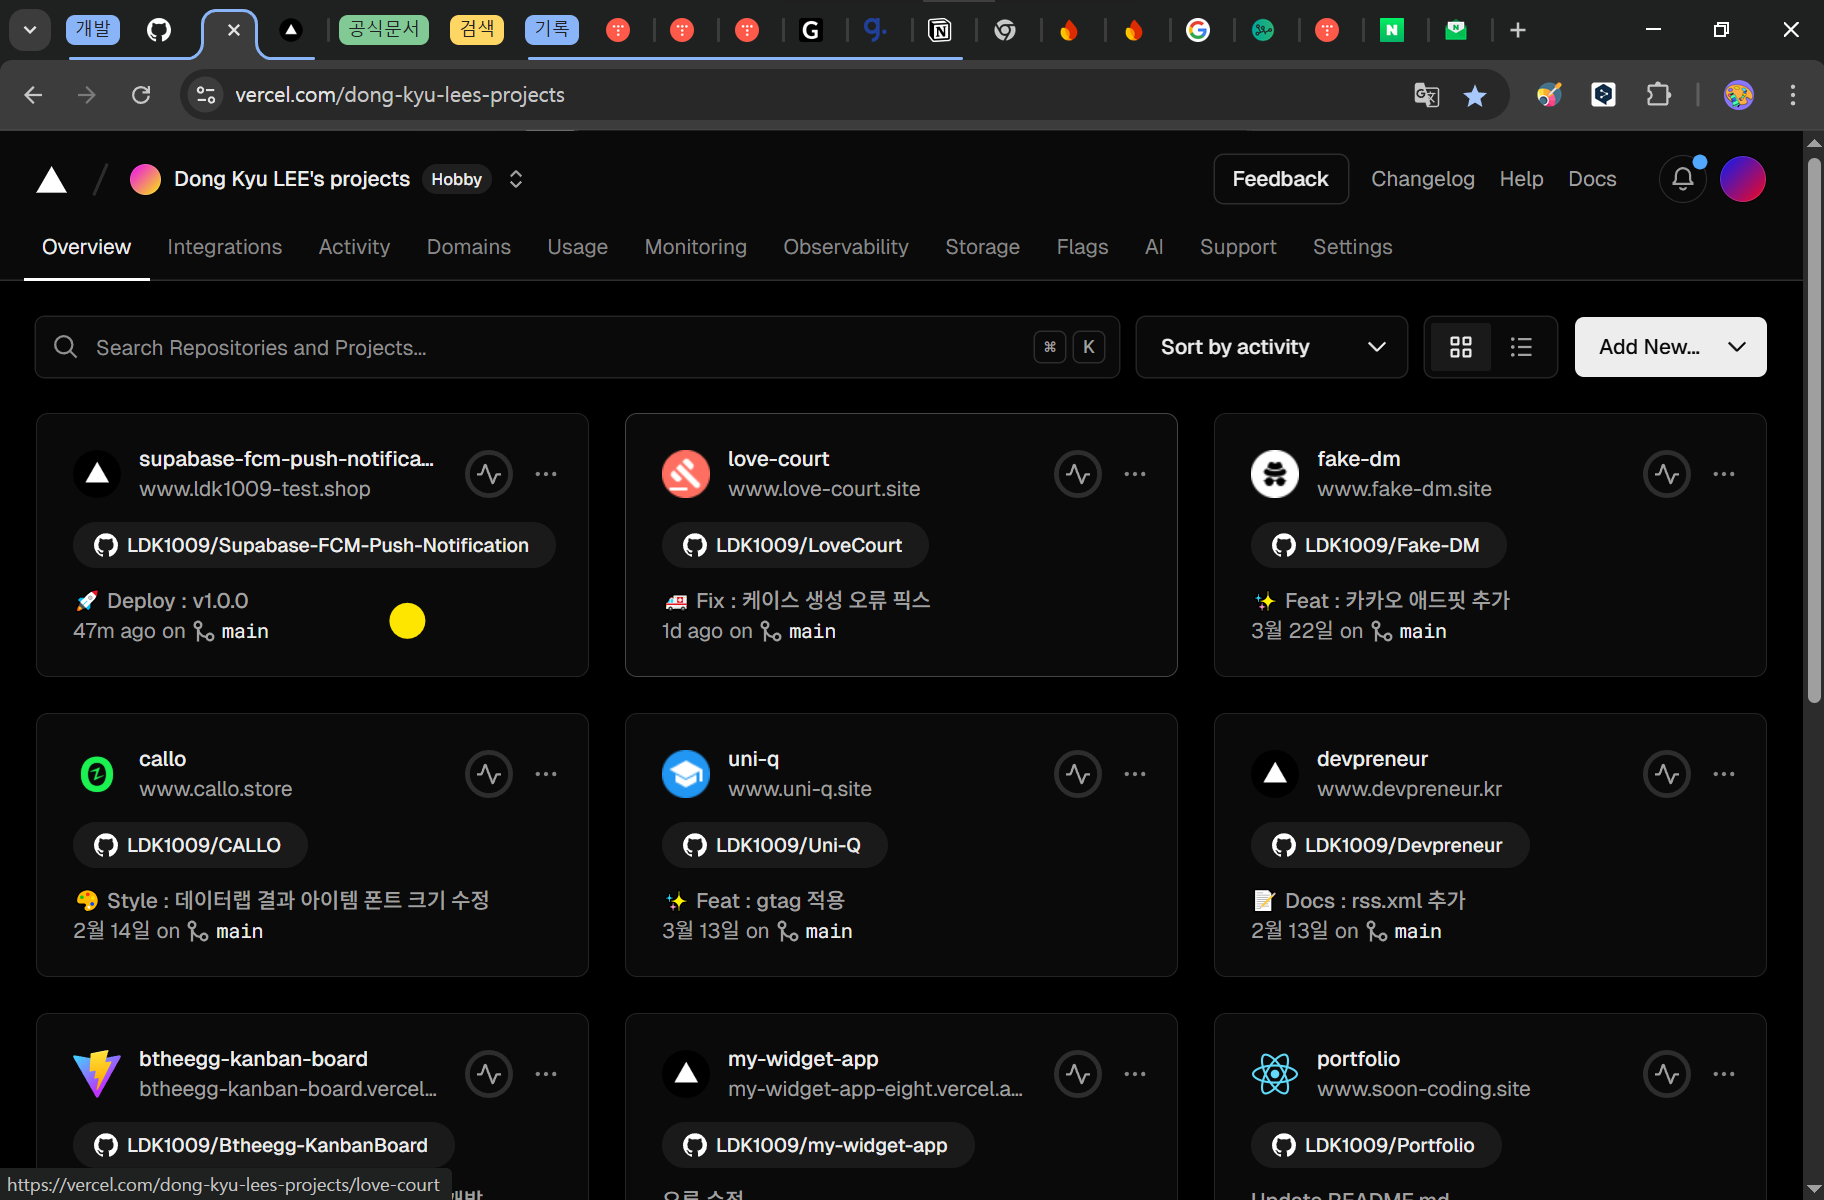Open activity graph for supabase-fcm-push-notifica project
This screenshot has width=1824, height=1200.
(x=489, y=474)
